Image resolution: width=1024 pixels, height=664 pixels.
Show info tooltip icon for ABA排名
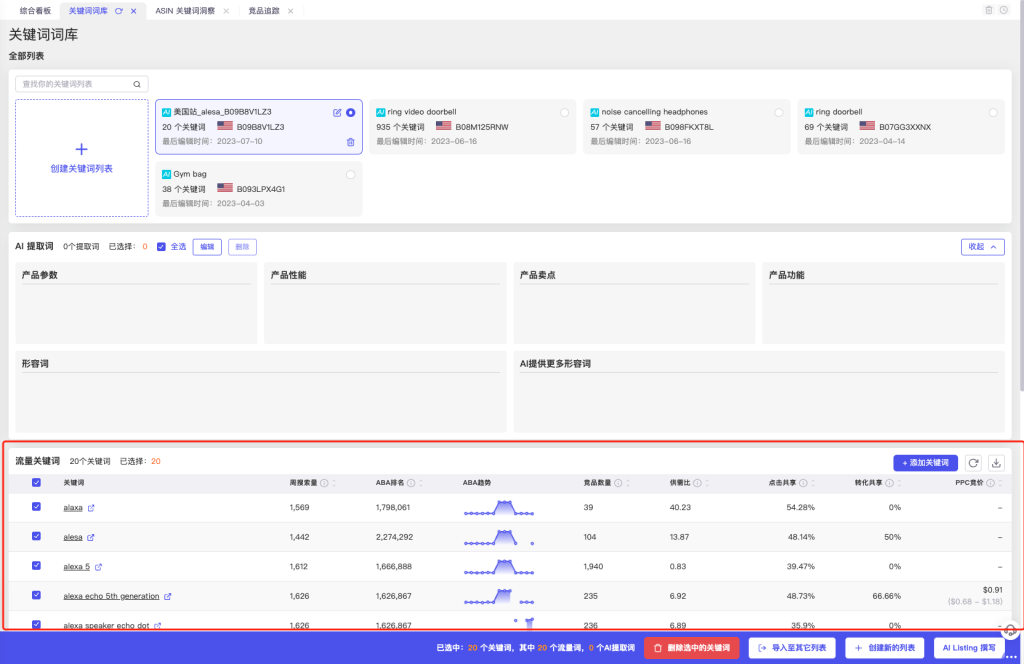[411, 483]
